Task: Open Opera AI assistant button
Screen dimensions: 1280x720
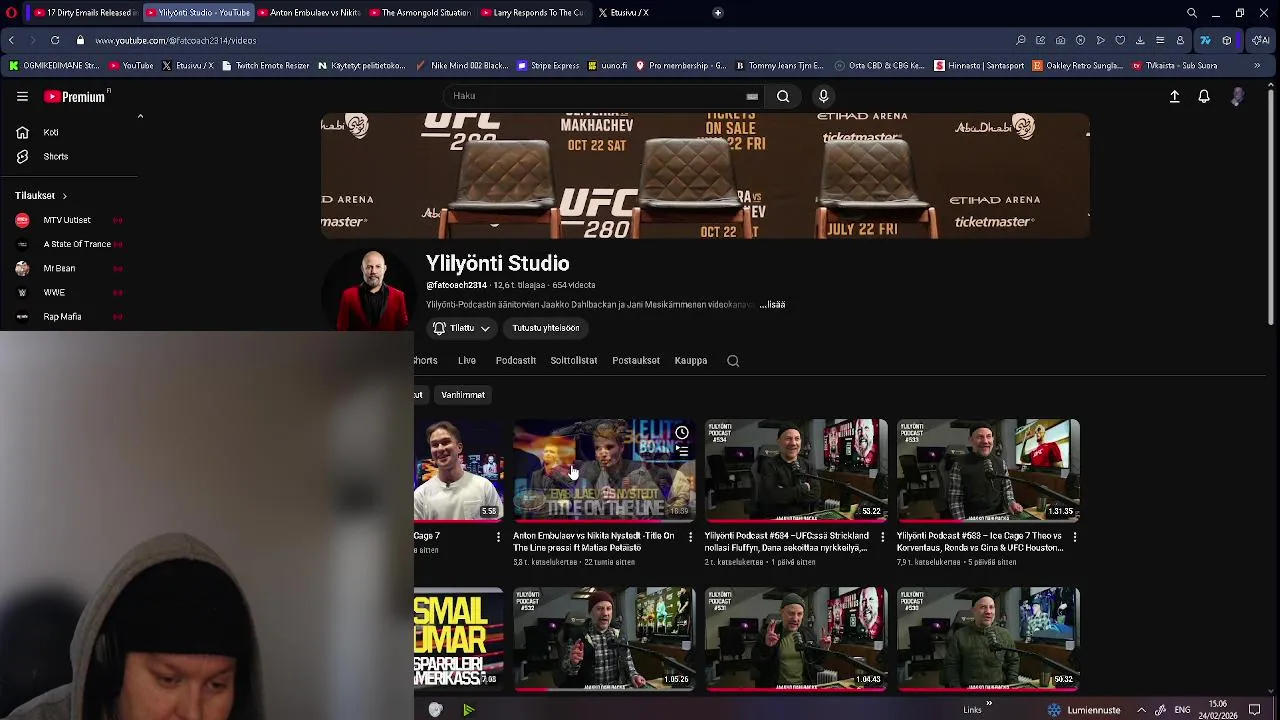Action: coord(1260,40)
